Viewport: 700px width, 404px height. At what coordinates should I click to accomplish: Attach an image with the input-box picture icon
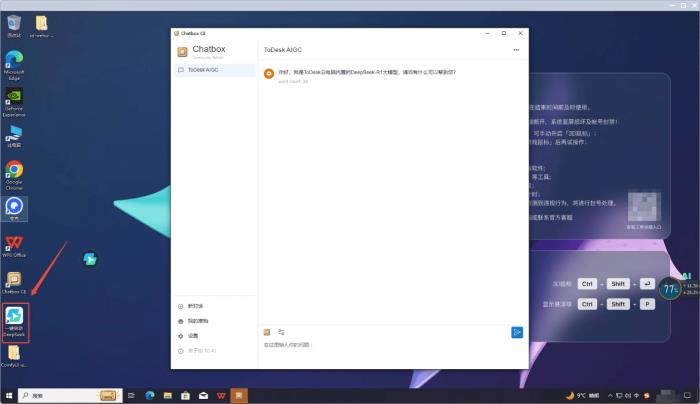(x=267, y=332)
